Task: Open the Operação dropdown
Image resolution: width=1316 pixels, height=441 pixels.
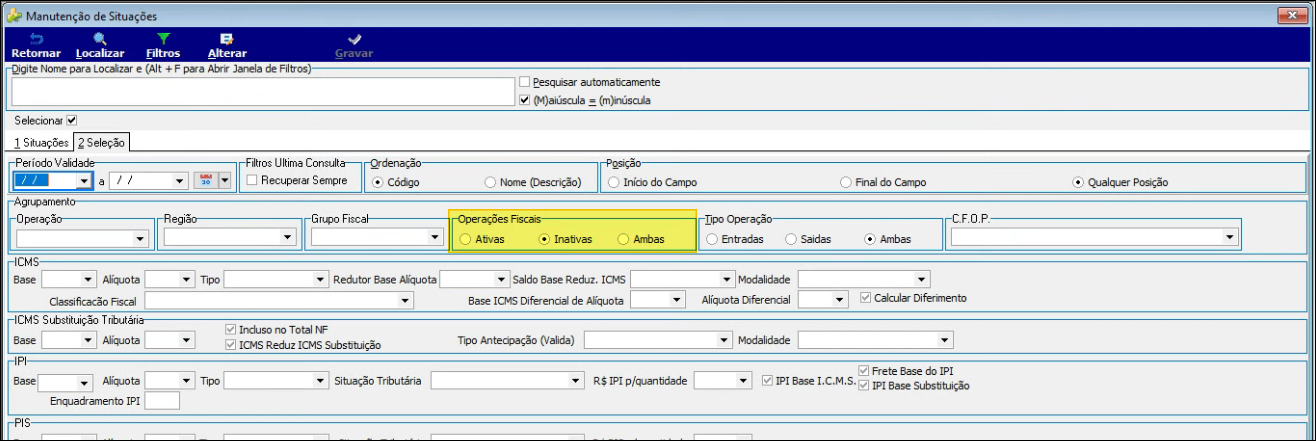Action: click(x=141, y=238)
